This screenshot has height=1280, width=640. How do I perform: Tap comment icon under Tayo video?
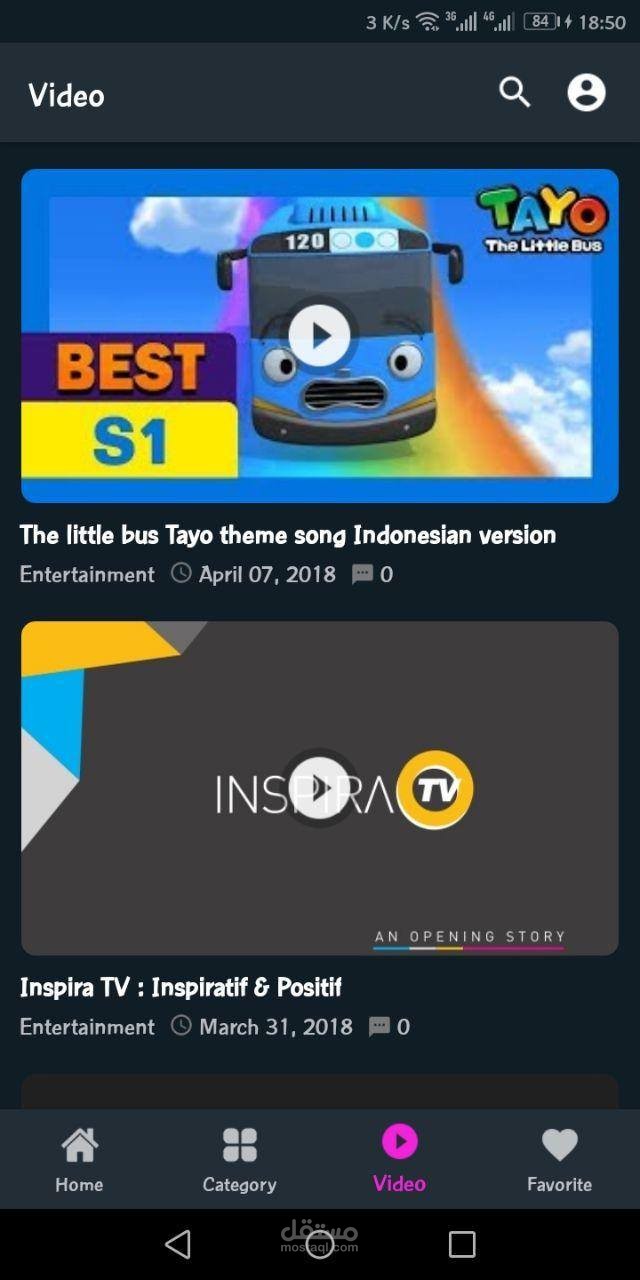click(x=362, y=574)
